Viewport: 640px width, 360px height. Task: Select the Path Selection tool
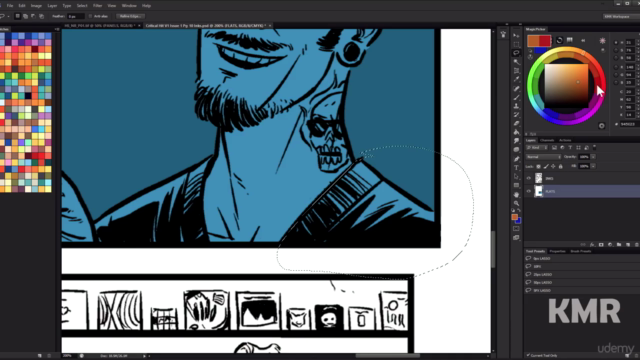coord(516,176)
